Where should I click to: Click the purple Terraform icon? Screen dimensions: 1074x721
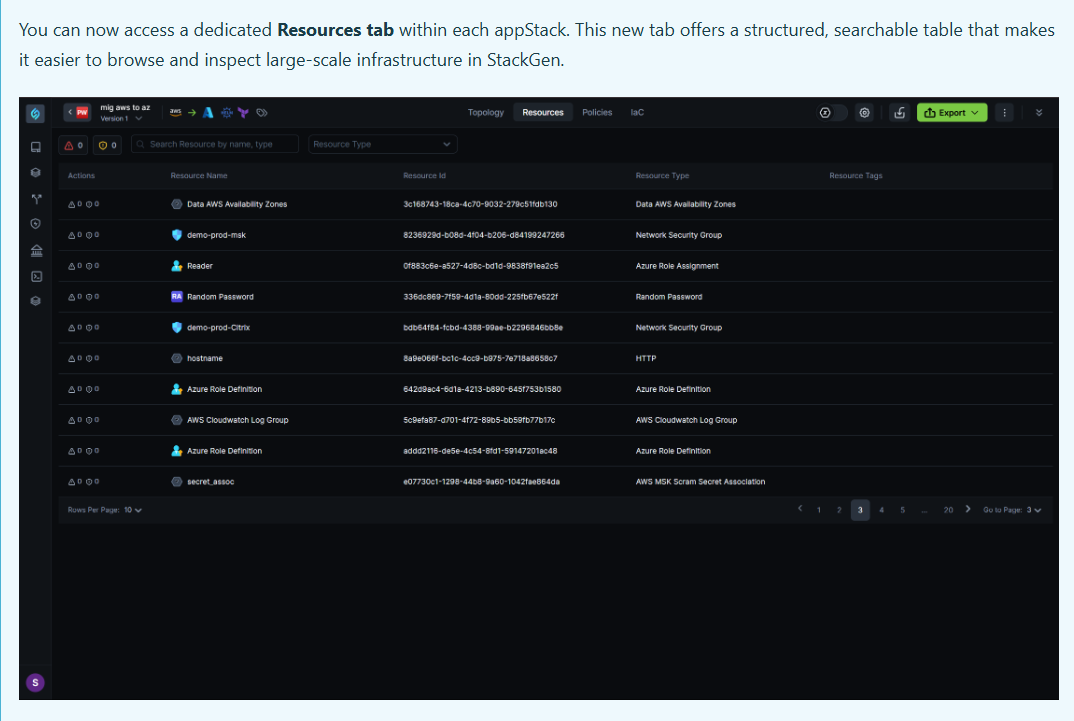pos(243,112)
